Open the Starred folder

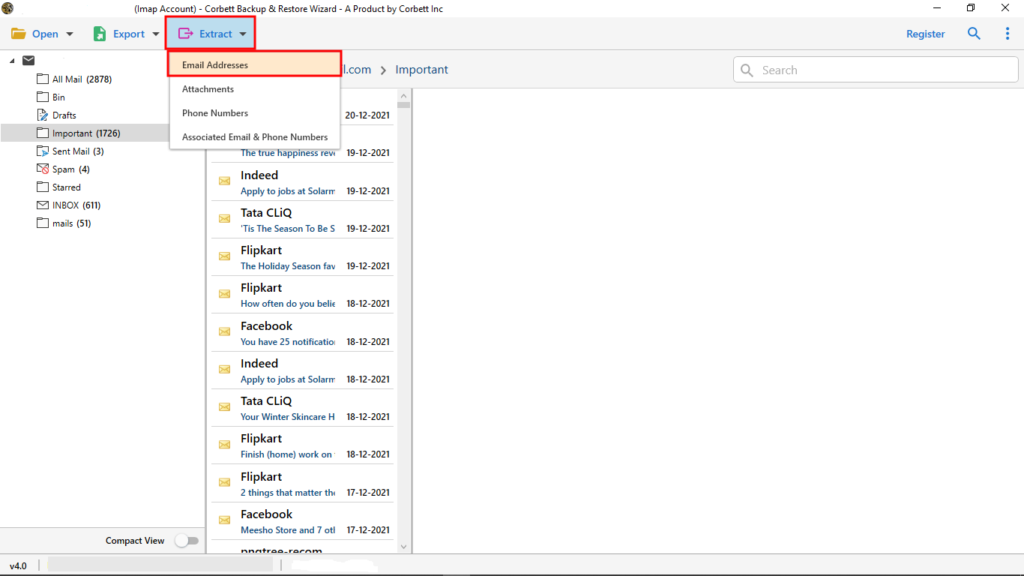(66, 187)
